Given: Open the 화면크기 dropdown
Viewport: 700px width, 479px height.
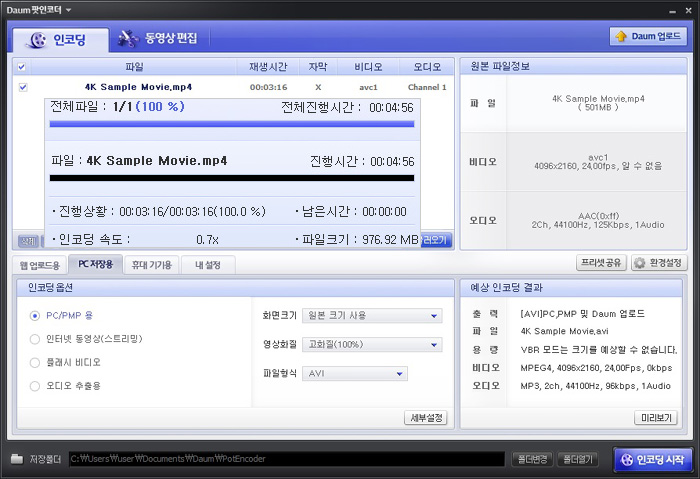Looking at the screenshot, I should click(x=372, y=316).
